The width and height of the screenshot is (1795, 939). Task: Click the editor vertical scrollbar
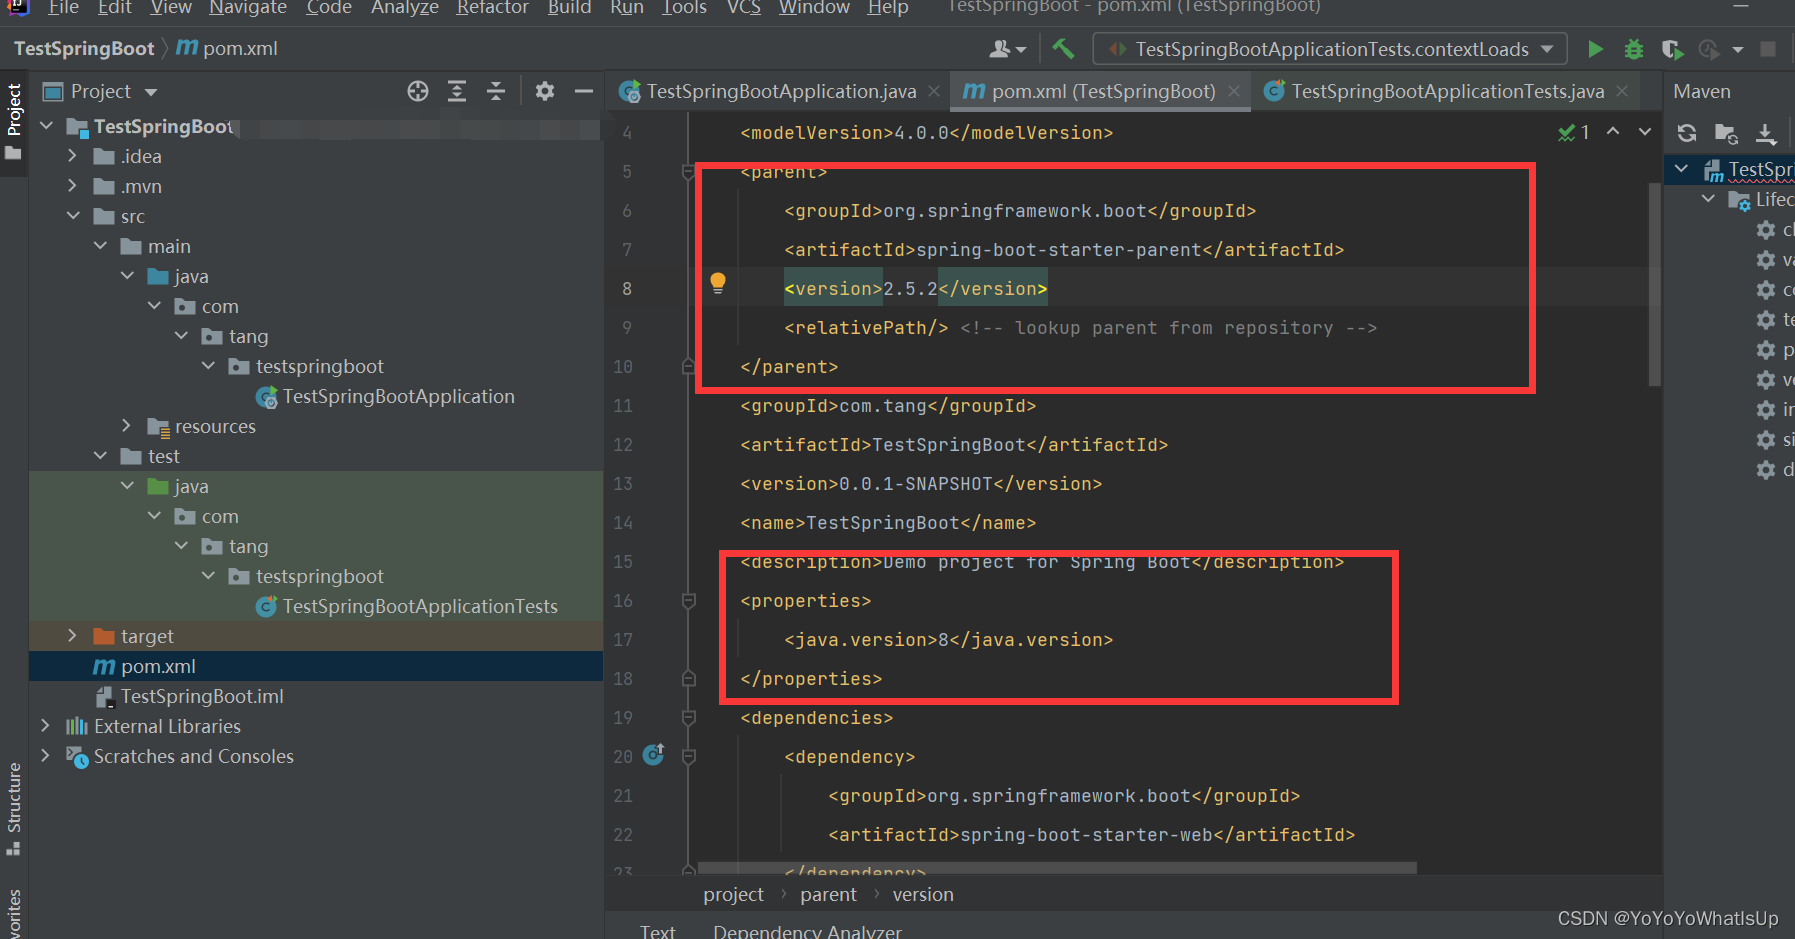(1655, 285)
